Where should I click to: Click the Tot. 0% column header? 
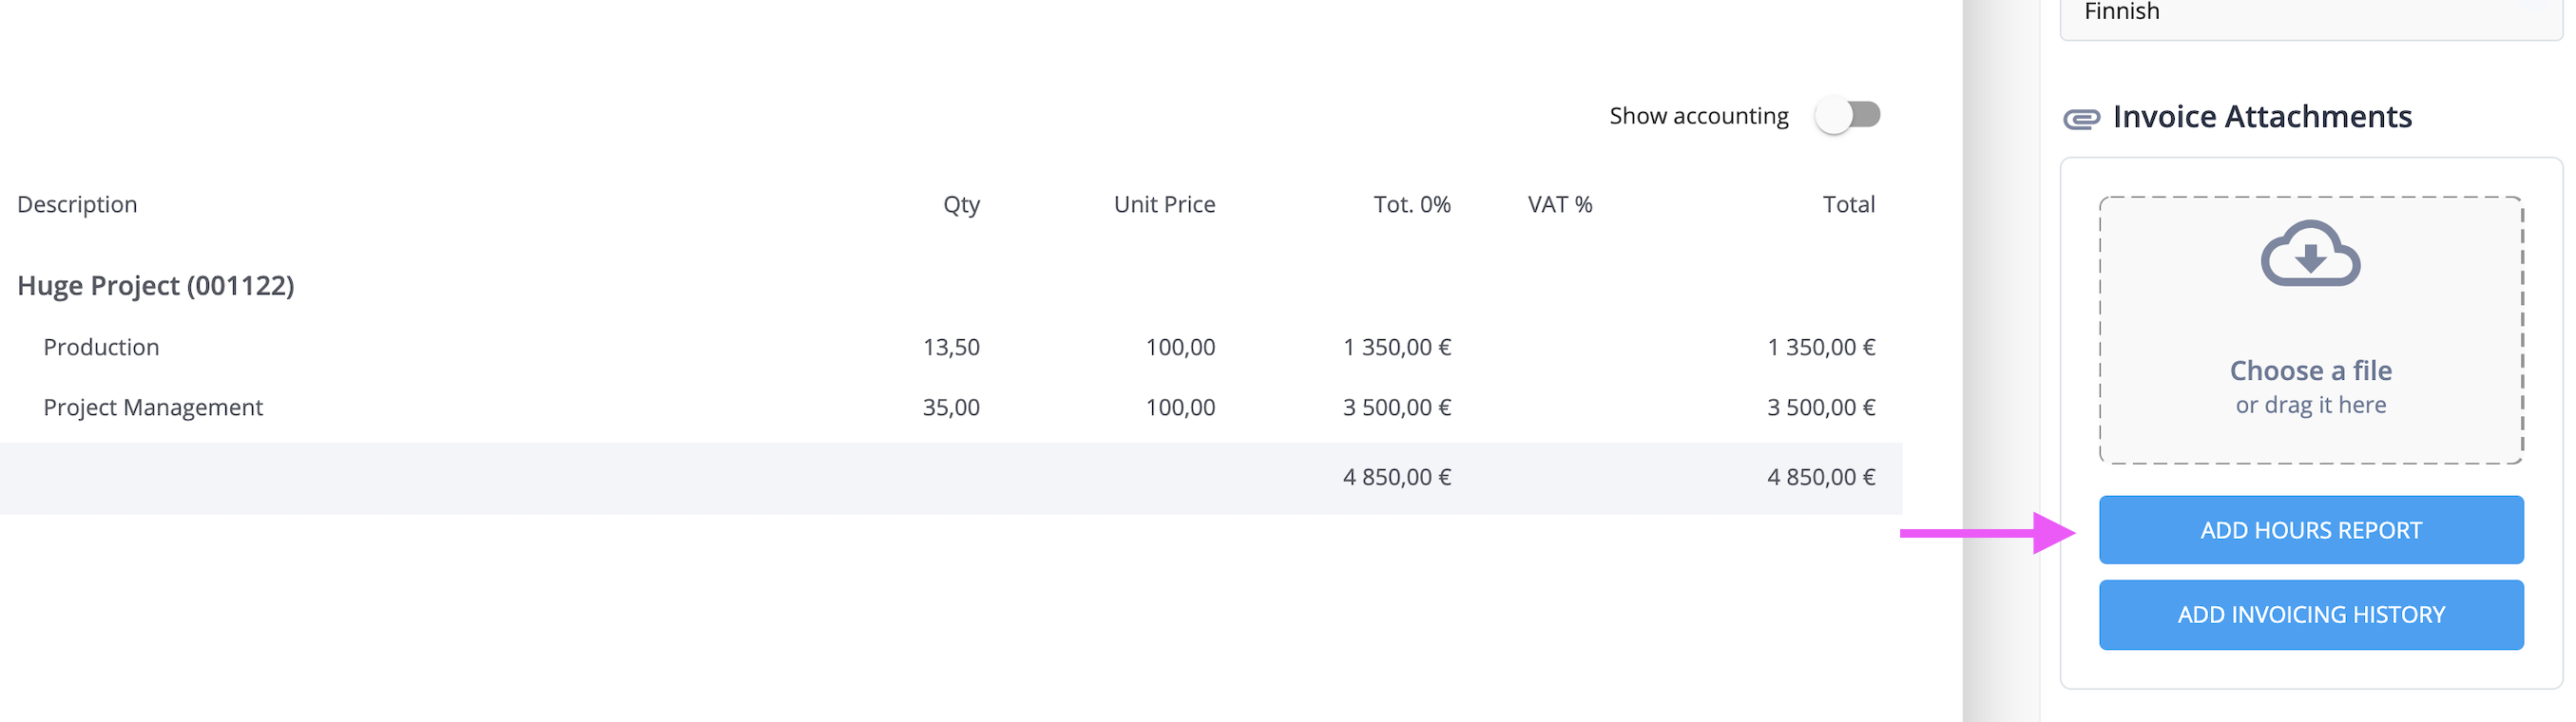(1411, 204)
